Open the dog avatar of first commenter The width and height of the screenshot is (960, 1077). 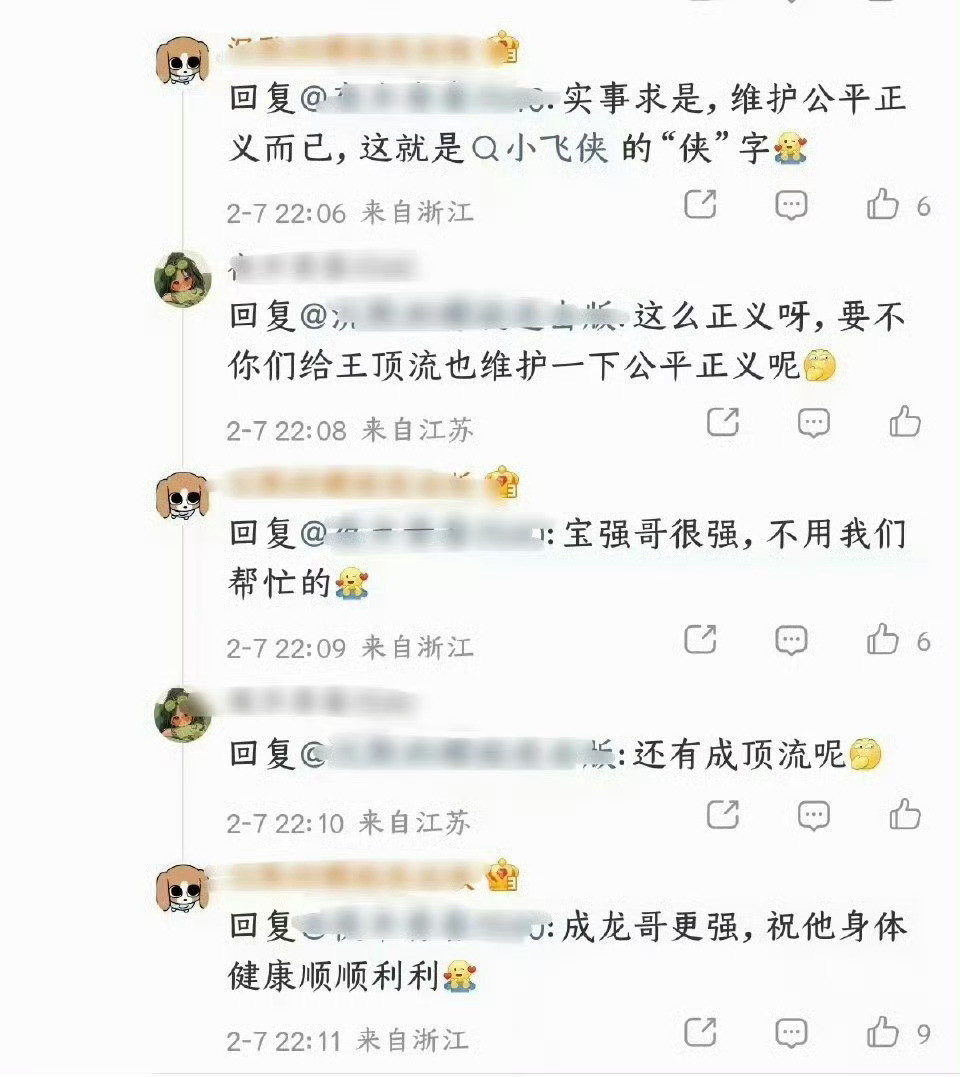pos(182,61)
